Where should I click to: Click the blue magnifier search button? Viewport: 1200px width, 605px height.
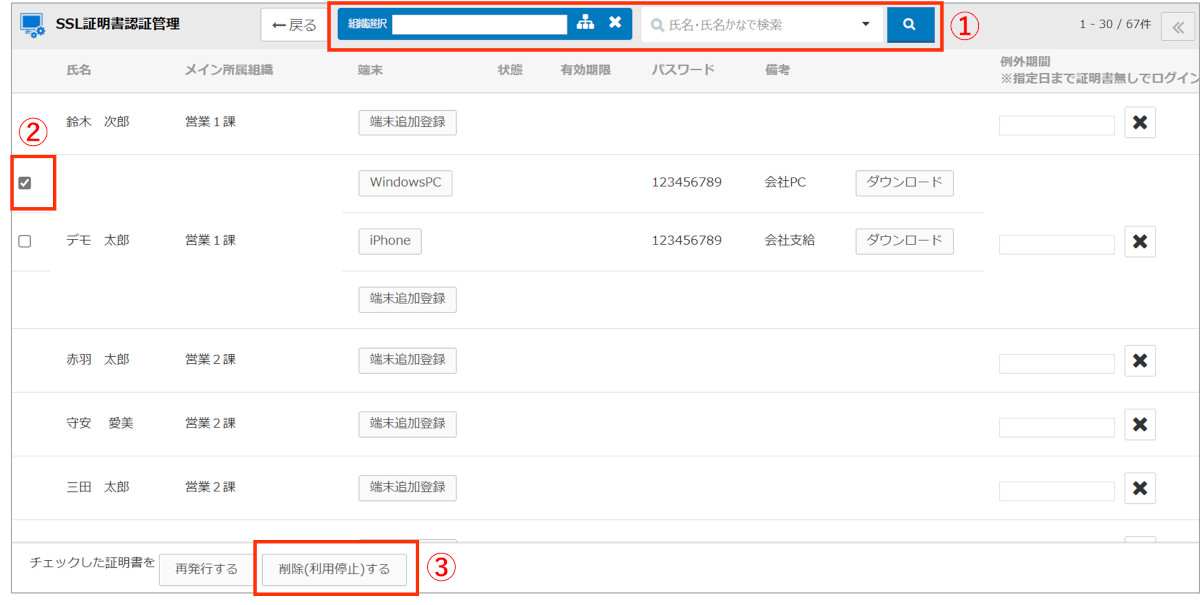[x=910, y=24]
